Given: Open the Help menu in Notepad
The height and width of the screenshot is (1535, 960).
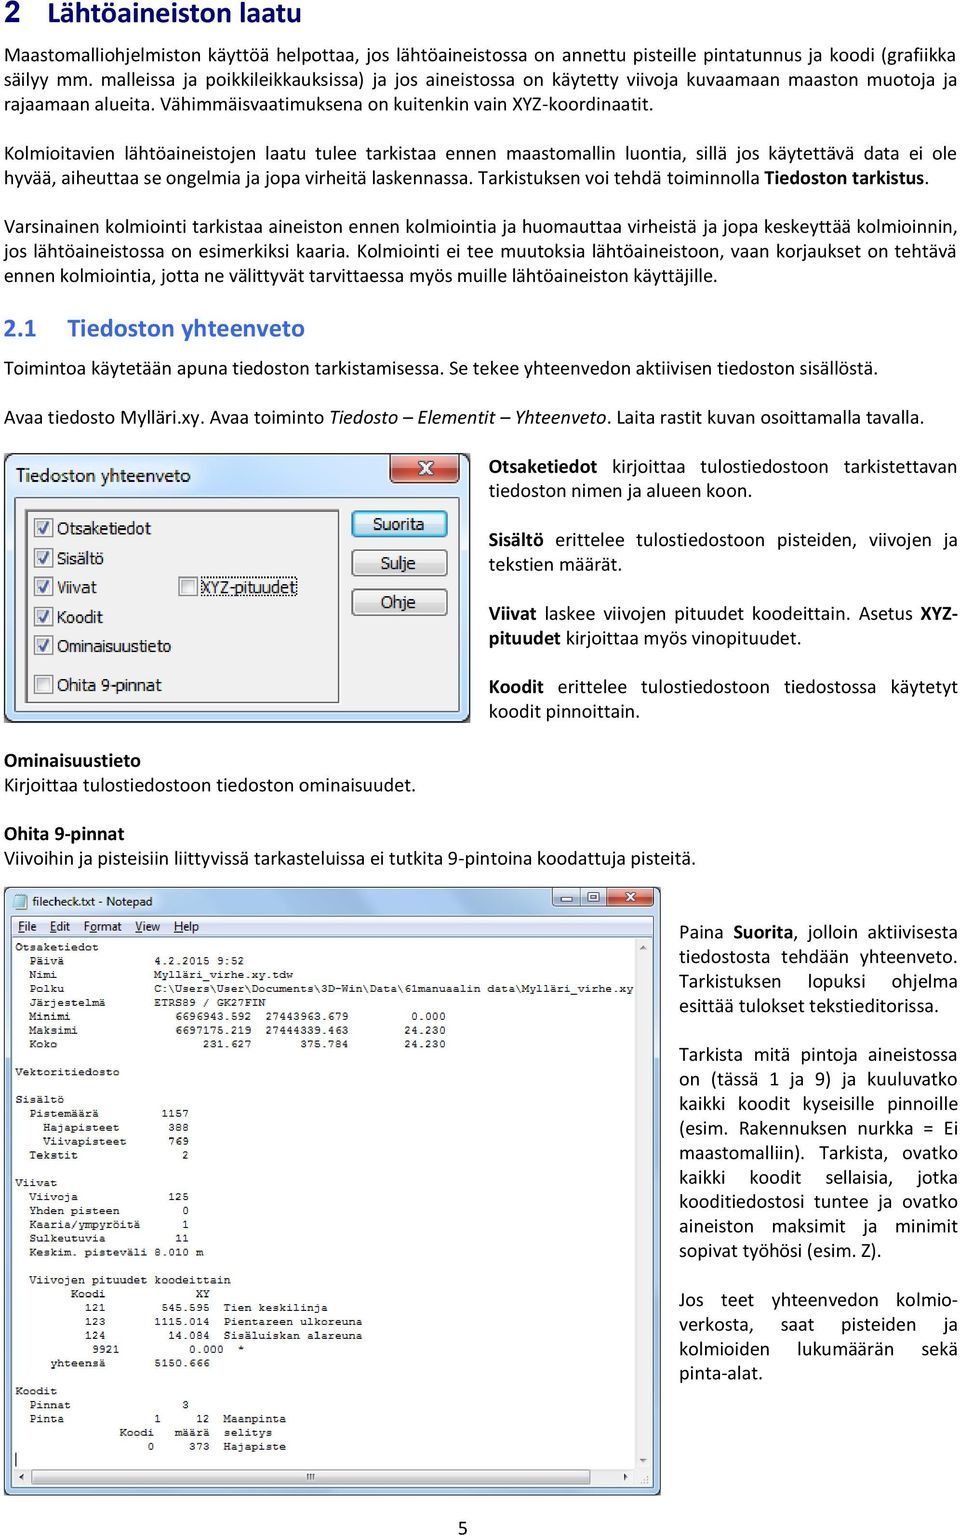Looking at the screenshot, I should click(186, 927).
